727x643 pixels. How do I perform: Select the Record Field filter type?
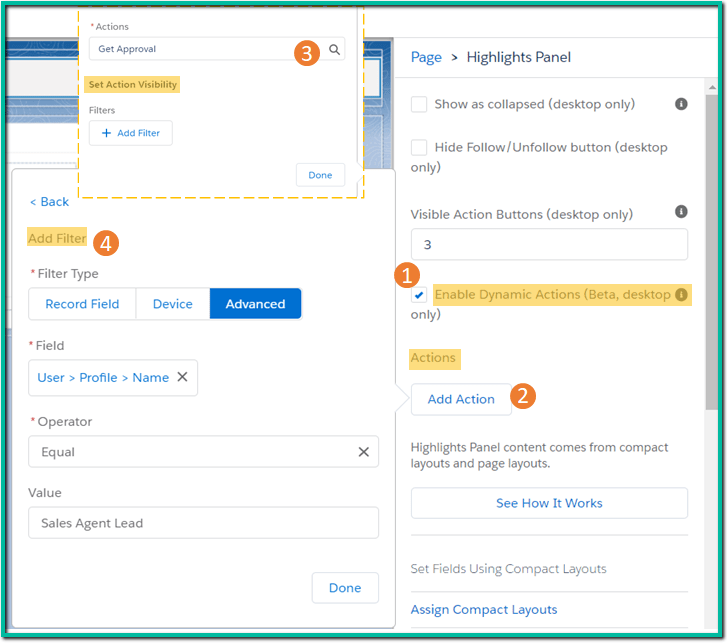pyautogui.click(x=82, y=304)
